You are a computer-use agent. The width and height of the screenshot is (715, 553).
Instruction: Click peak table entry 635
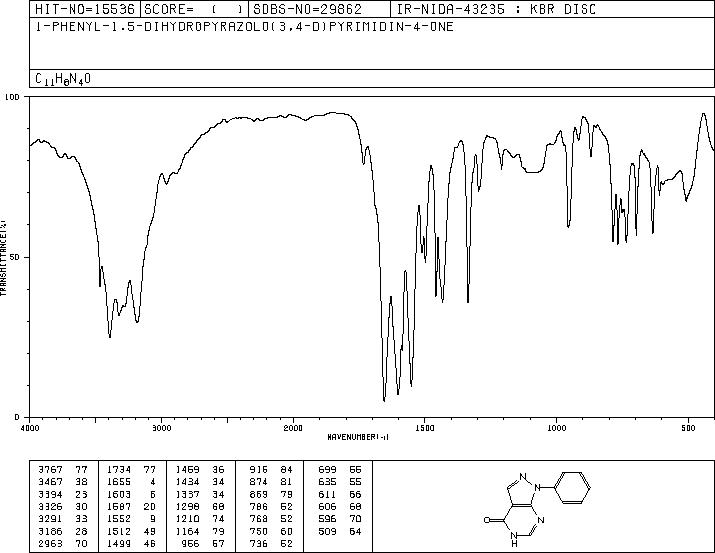coord(327,482)
